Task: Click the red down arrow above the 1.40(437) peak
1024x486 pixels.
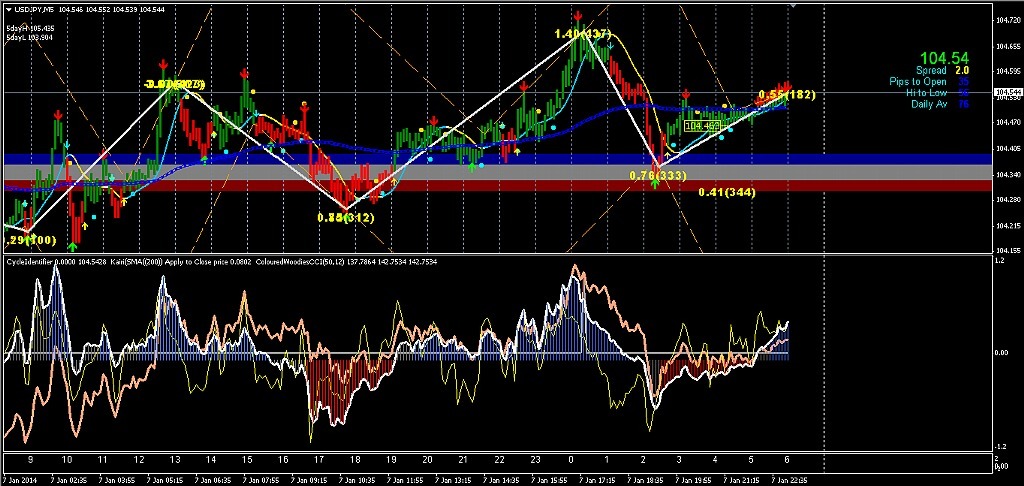Action: (x=577, y=16)
